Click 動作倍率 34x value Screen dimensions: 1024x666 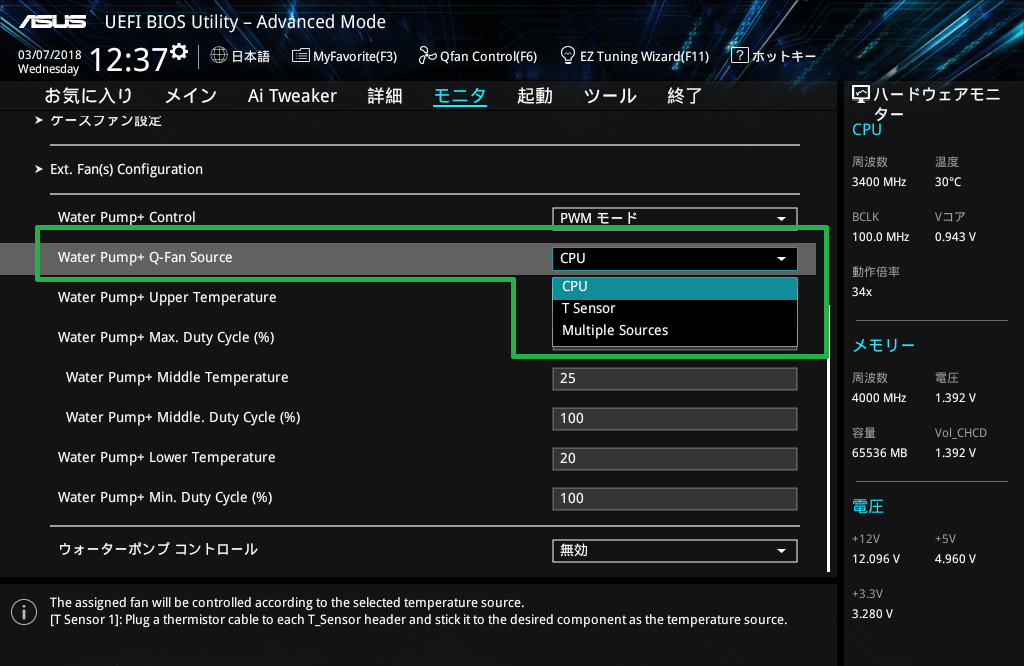pos(861,292)
